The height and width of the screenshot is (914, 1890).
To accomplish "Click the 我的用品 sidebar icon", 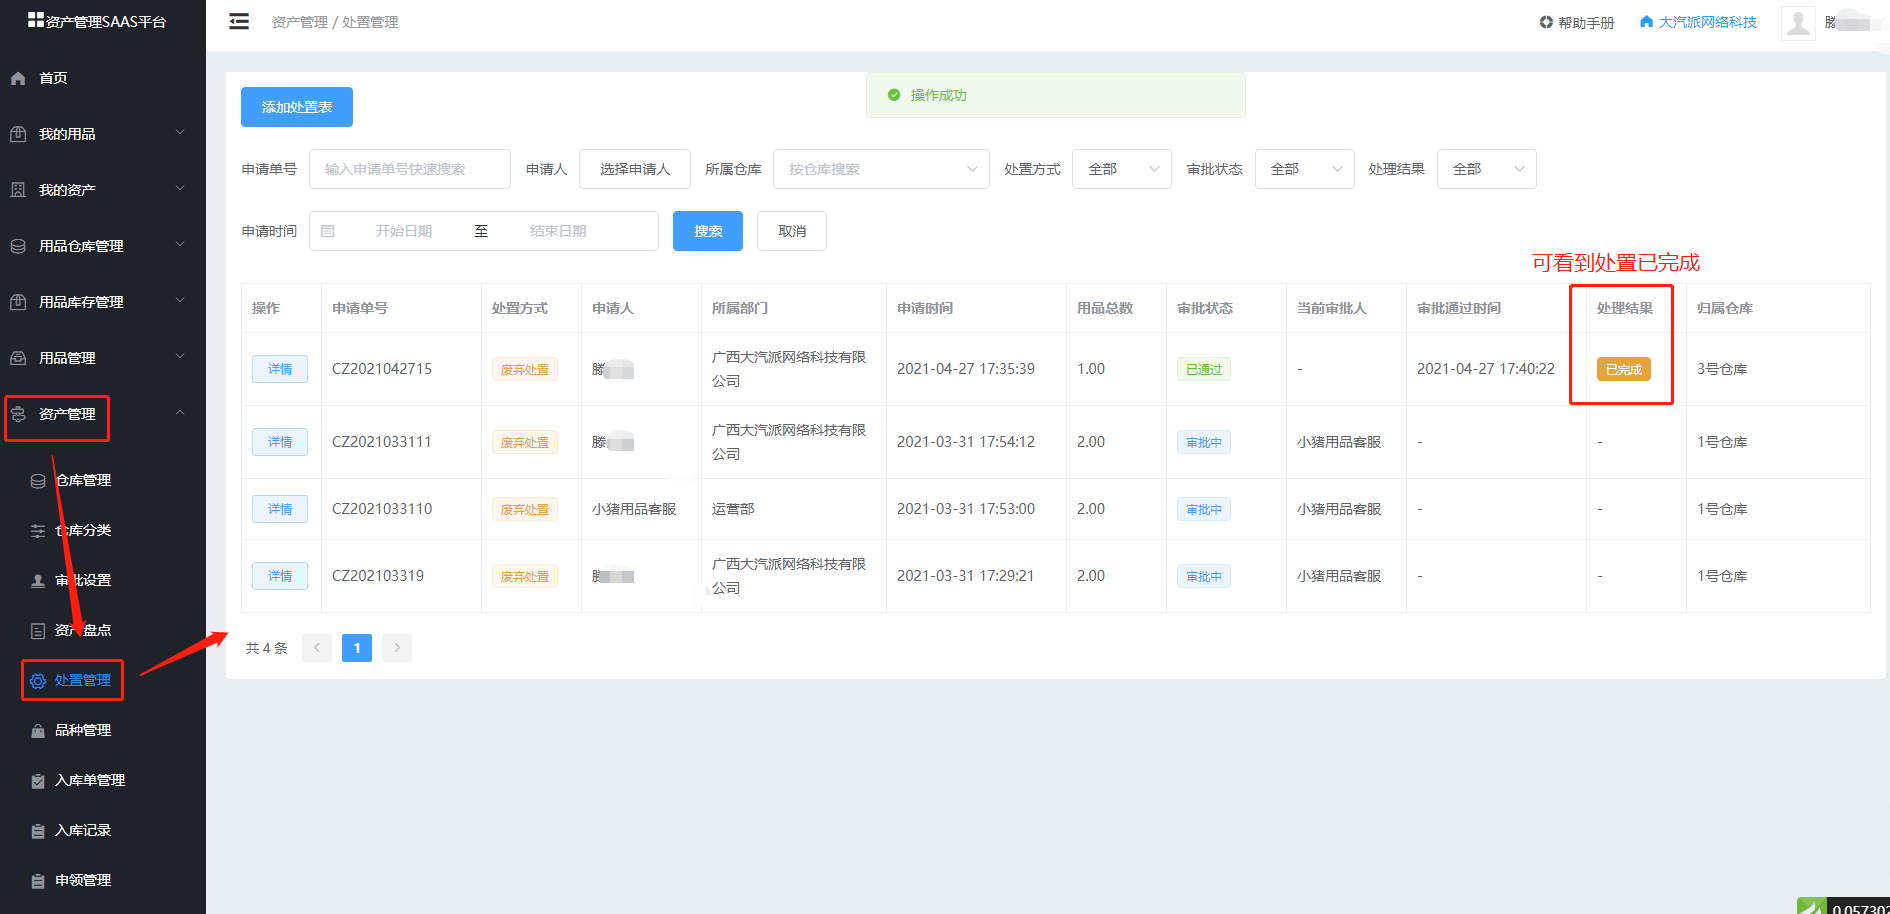I will click(x=18, y=134).
